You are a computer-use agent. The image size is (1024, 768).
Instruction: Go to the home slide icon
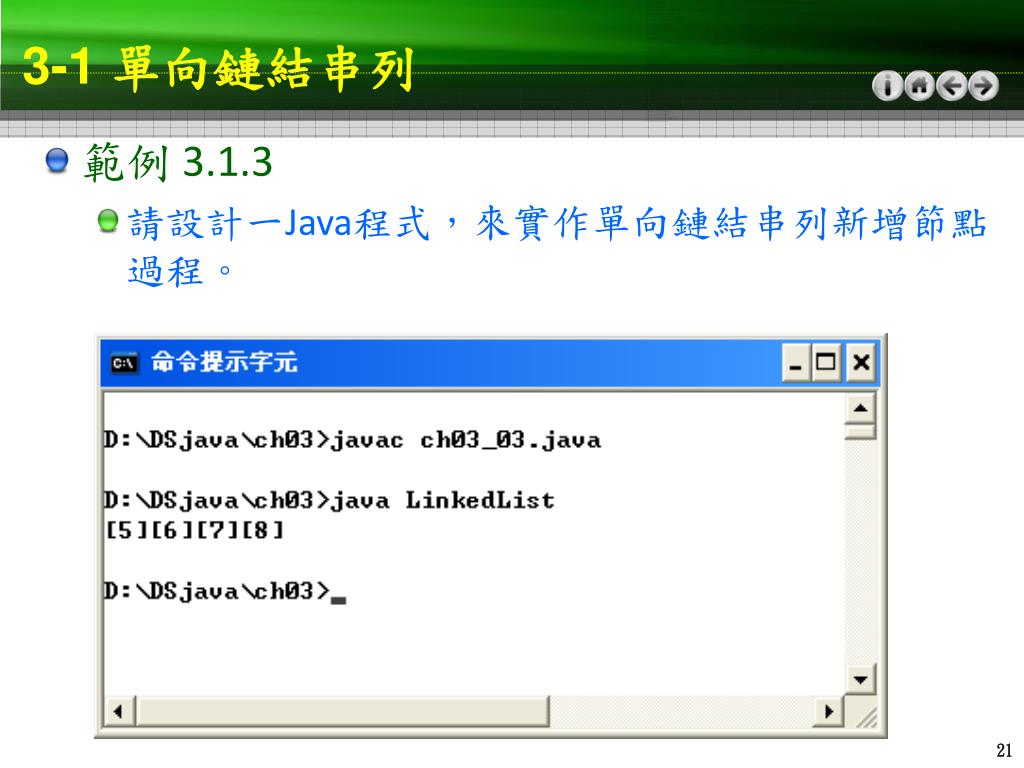pos(919,86)
